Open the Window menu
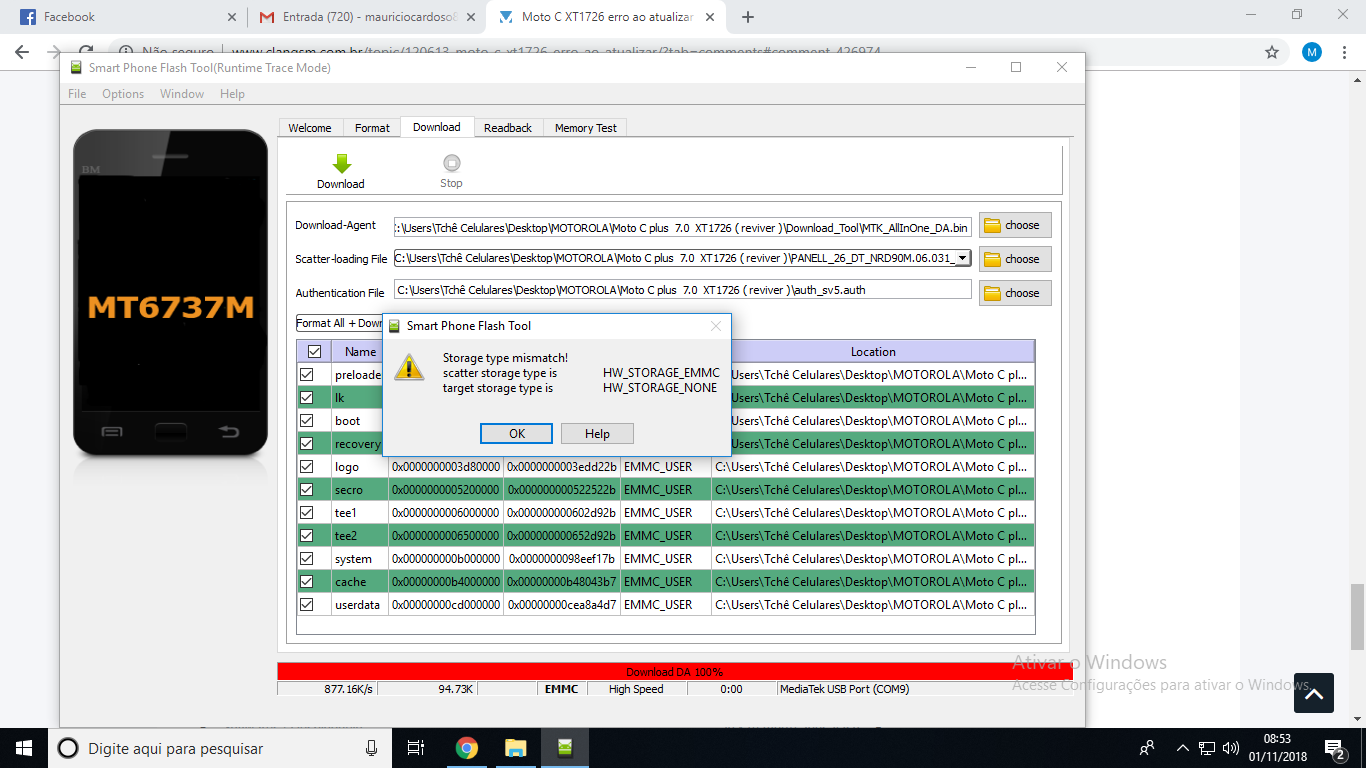 click(x=182, y=94)
